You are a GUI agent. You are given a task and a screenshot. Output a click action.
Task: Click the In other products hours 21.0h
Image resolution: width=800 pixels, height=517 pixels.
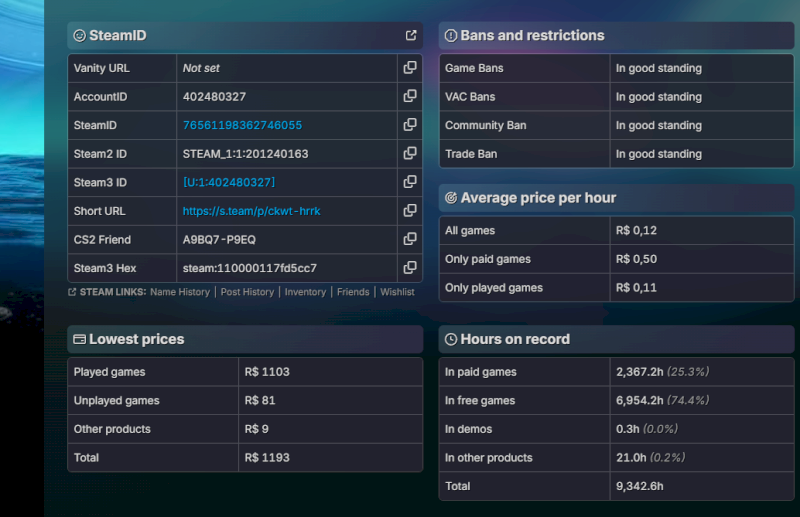pos(631,457)
